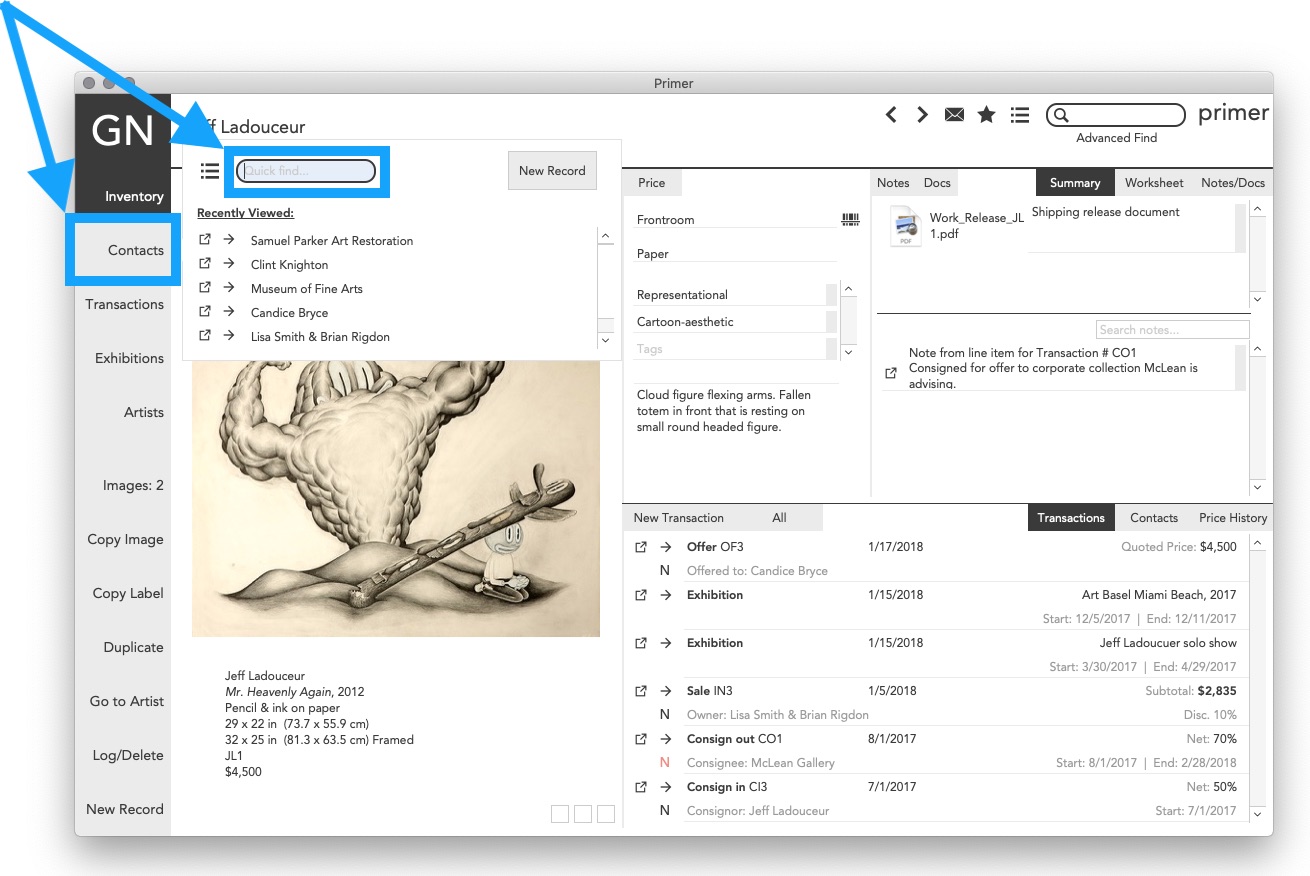The height and width of the screenshot is (876, 1310).
Task: Click the Work_Release_JL PDF document icon
Action: coord(907,225)
